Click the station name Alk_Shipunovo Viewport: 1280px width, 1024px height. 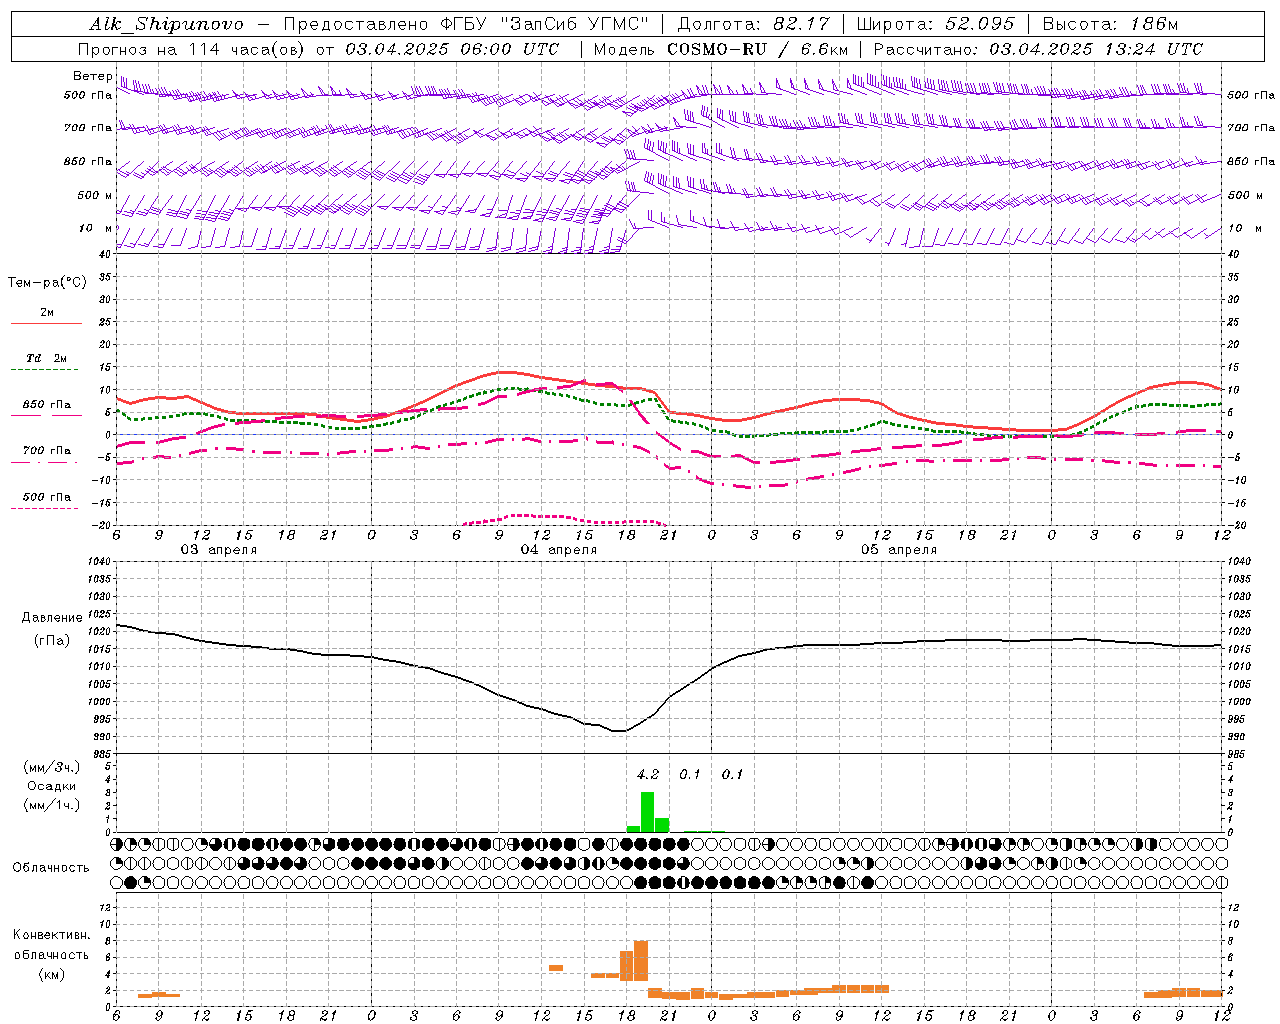click(x=166, y=24)
